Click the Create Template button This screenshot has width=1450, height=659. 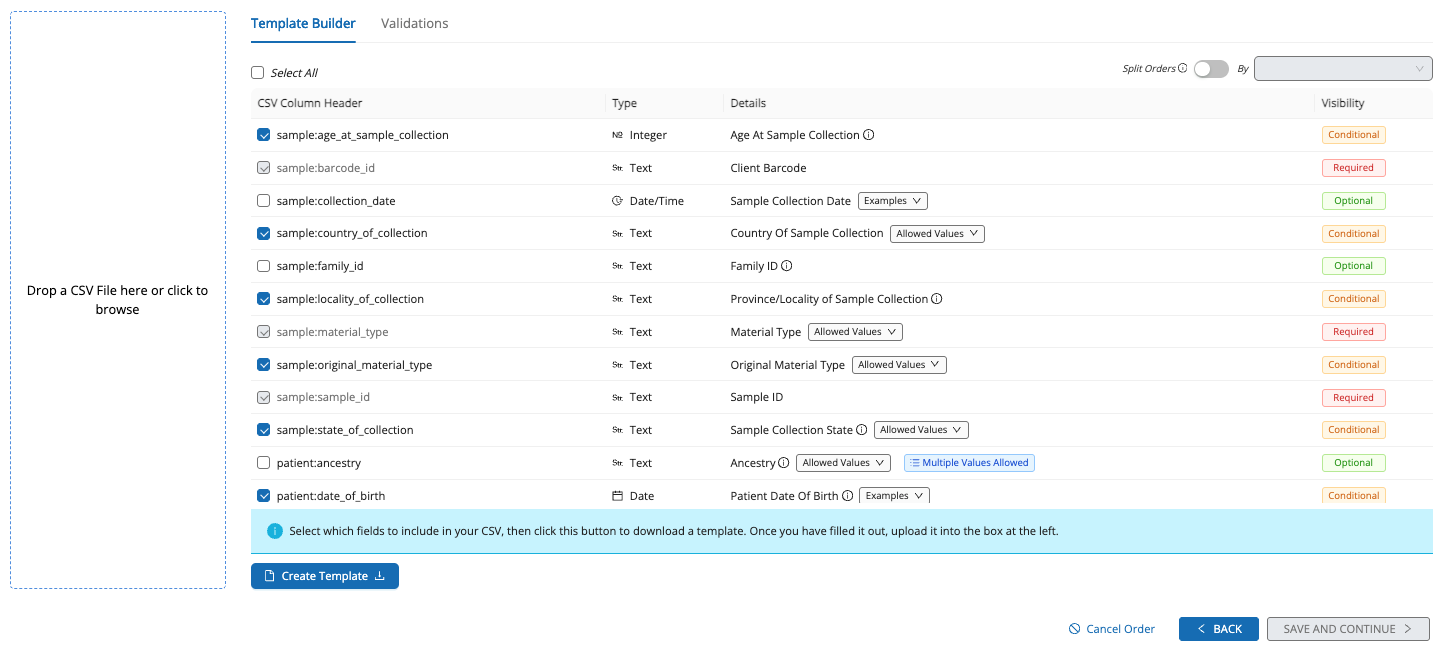click(325, 576)
